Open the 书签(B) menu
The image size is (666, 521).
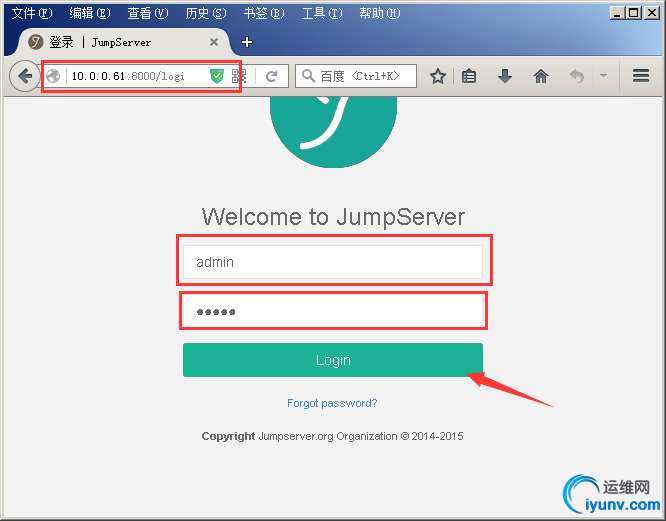[x=264, y=14]
